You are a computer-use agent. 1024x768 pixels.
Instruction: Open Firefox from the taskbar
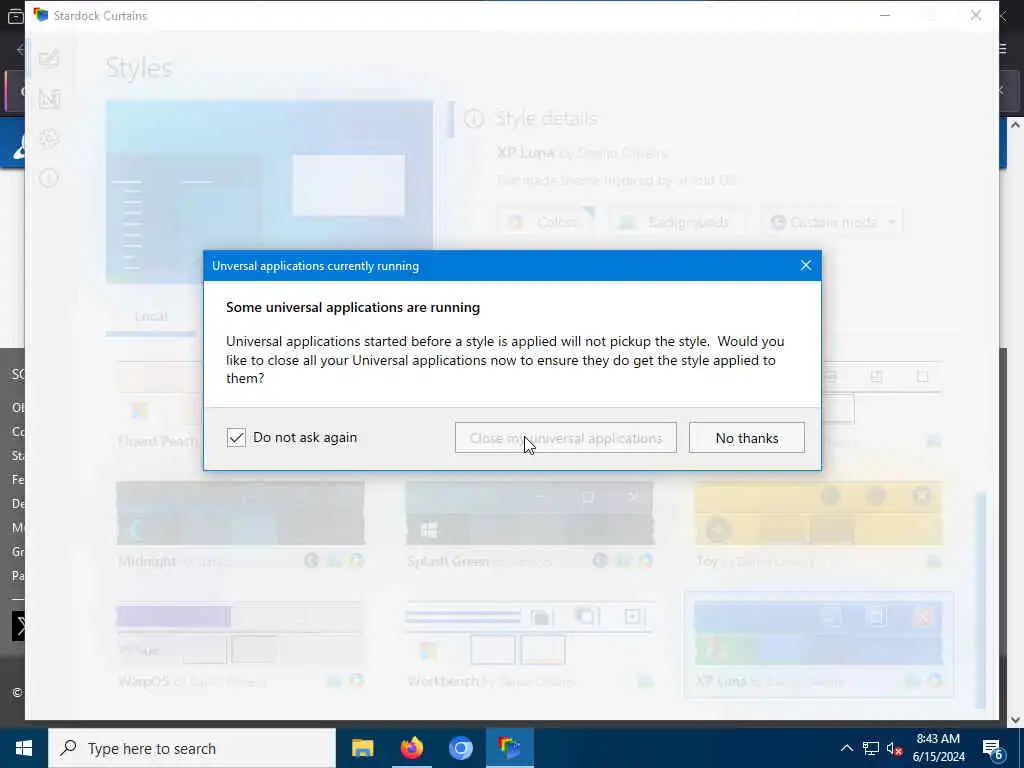(411, 748)
